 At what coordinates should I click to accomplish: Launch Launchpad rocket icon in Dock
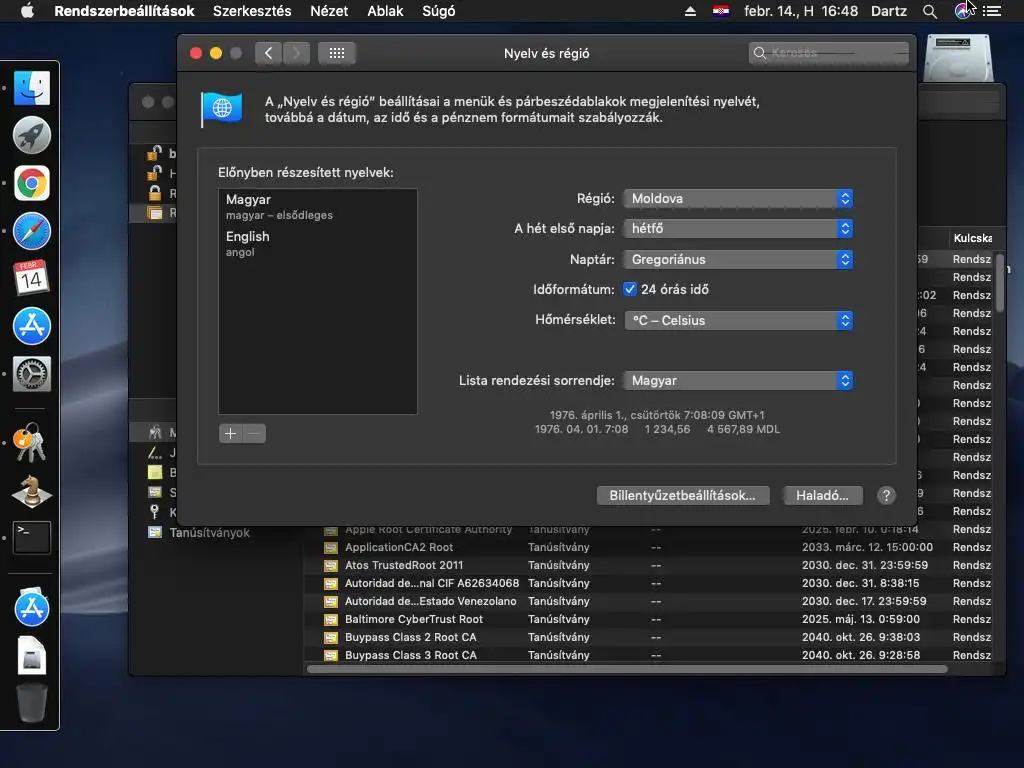coord(31,135)
